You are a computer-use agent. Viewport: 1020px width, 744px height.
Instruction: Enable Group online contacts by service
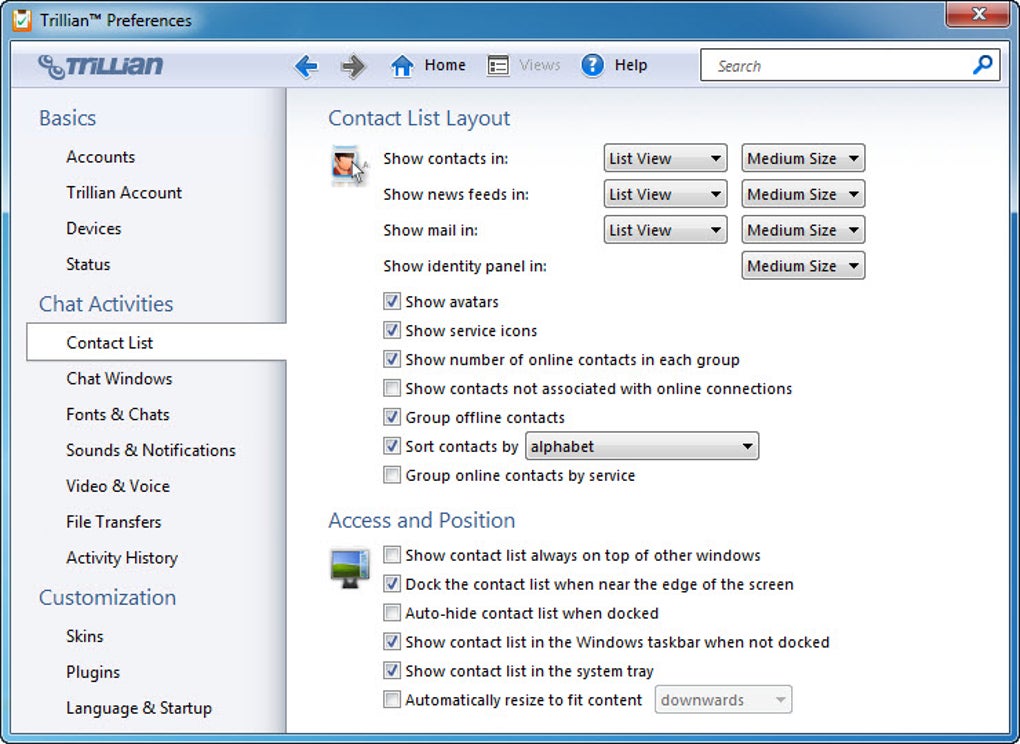point(392,475)
